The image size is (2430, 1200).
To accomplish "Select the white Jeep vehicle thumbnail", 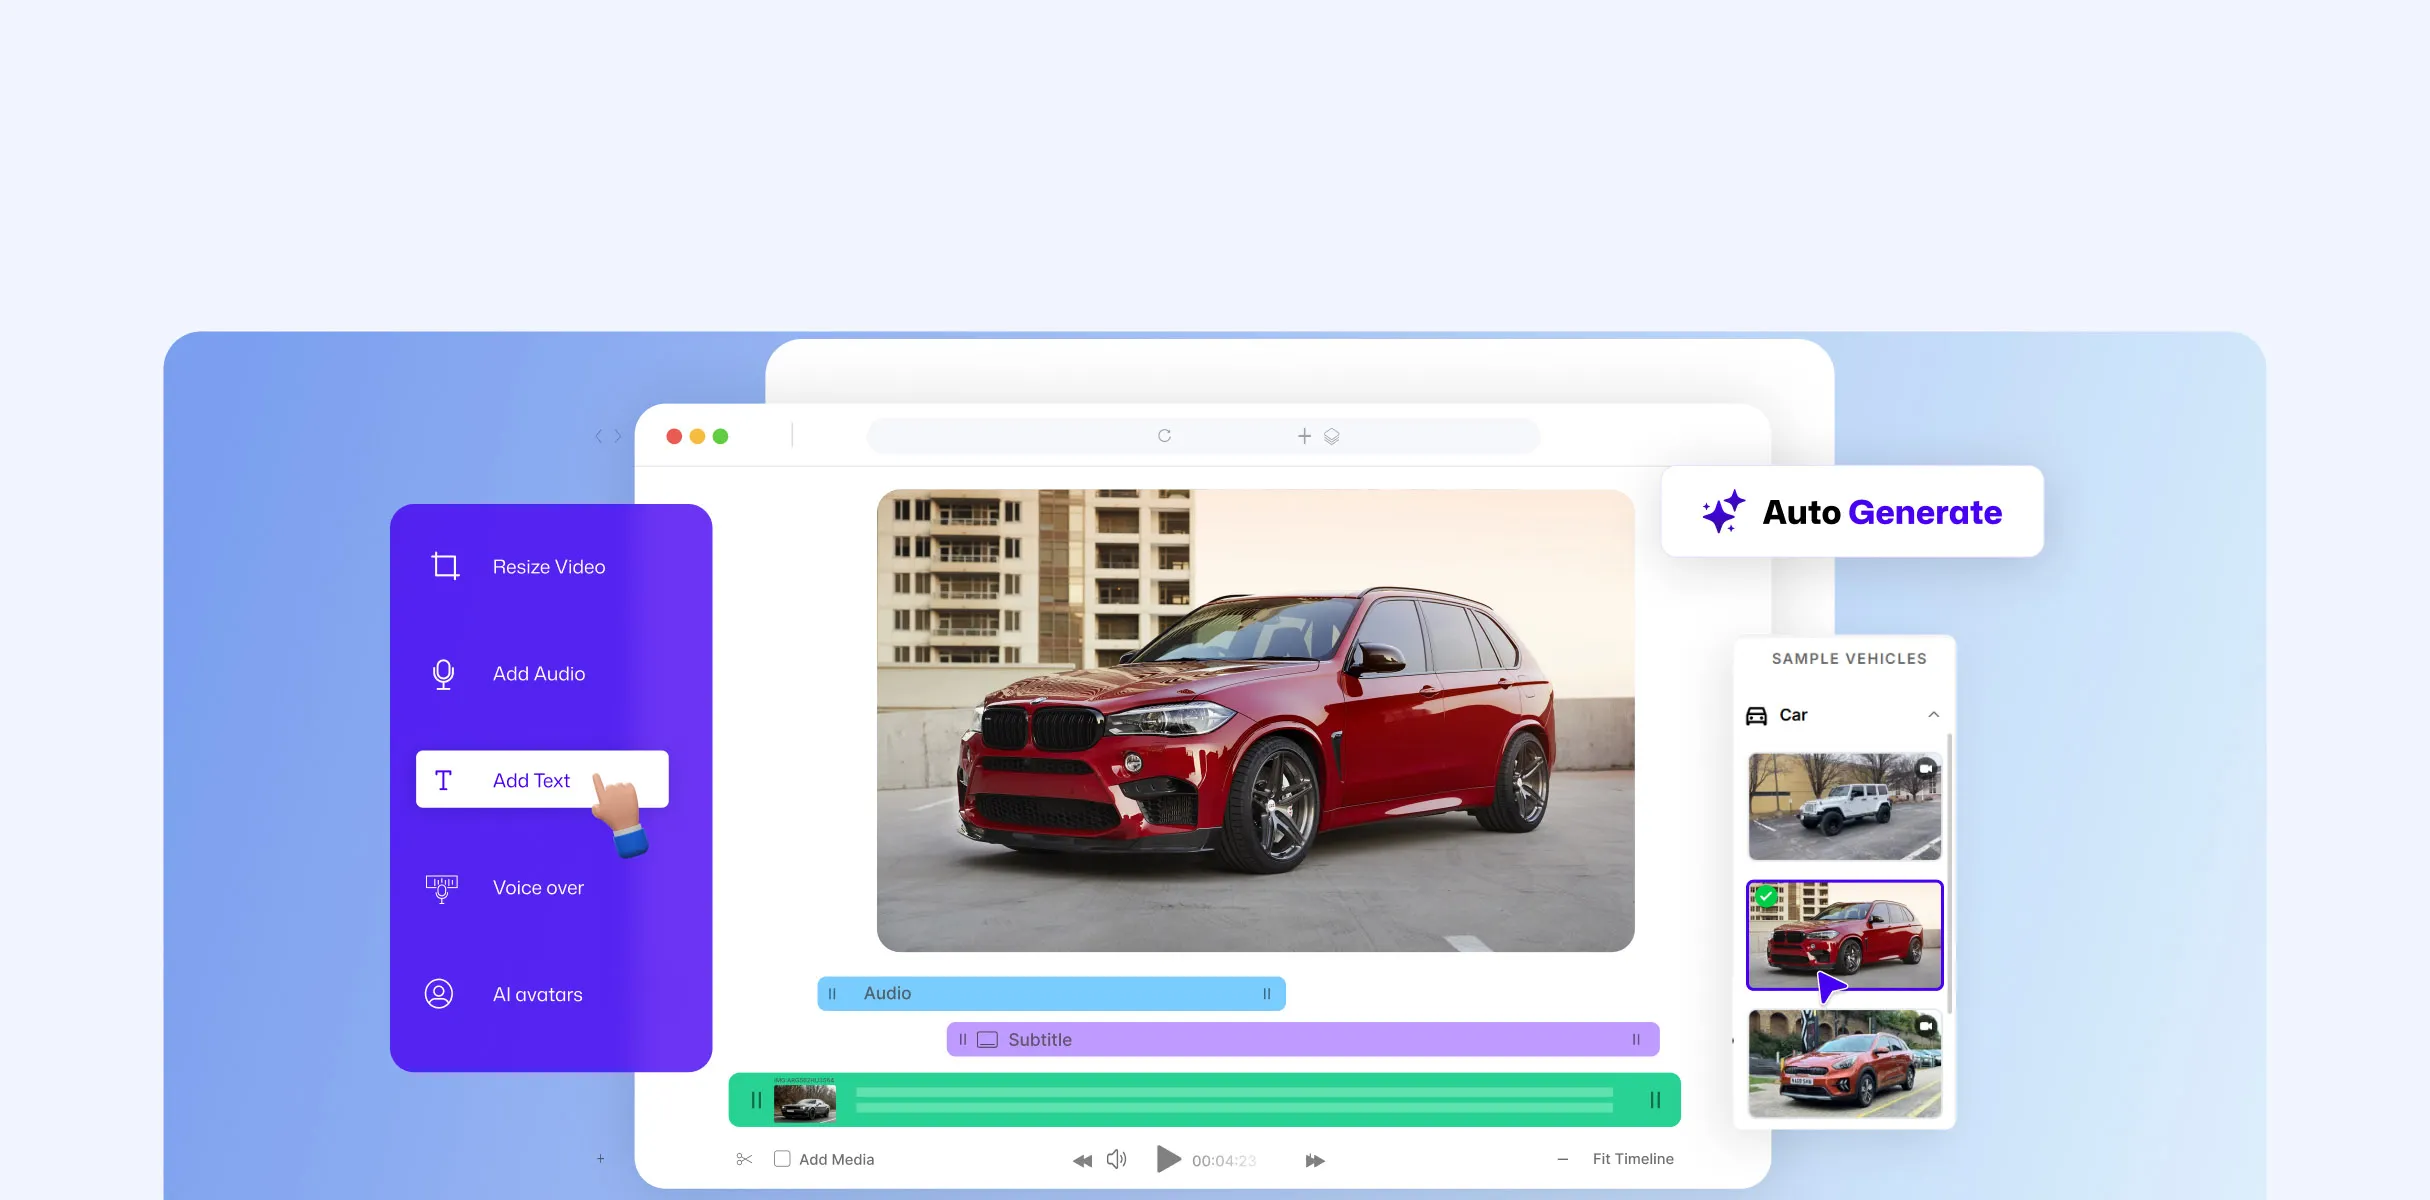I will (x=1844, y=806).
